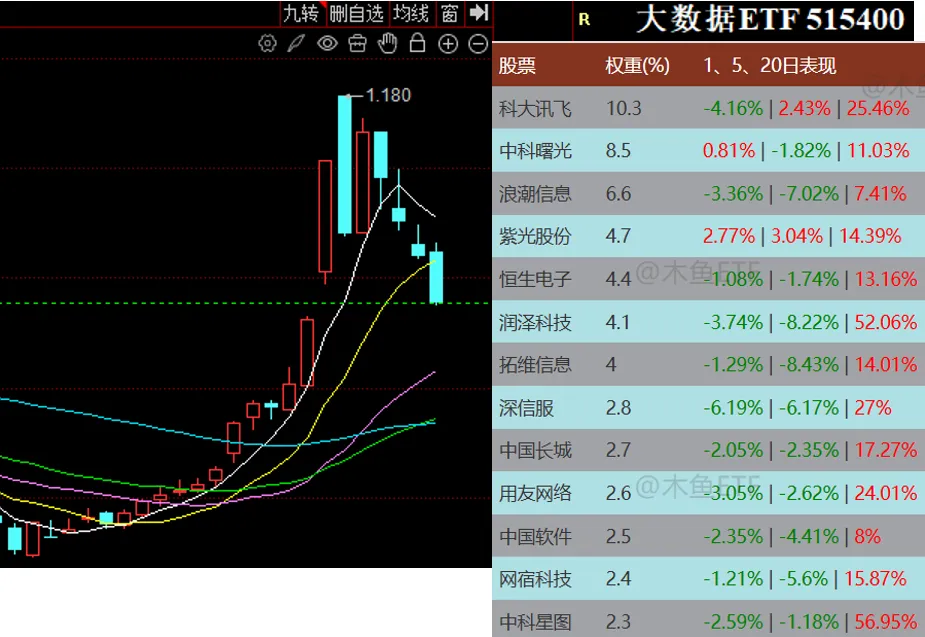Click the 1.180 peak price label
The width and height of the screenshot is (925, 637).
click(x=388, y=95)
